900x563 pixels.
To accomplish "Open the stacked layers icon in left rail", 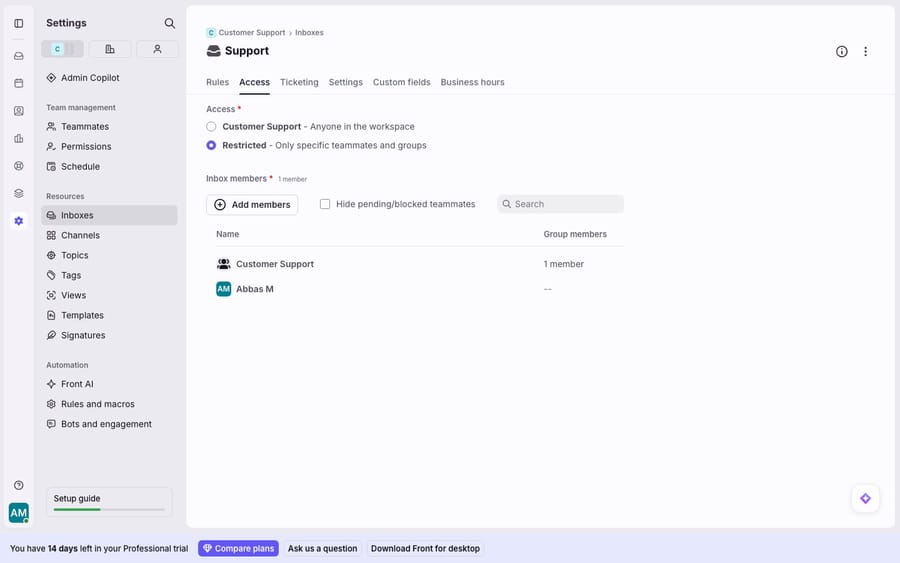I will [18, 193].
